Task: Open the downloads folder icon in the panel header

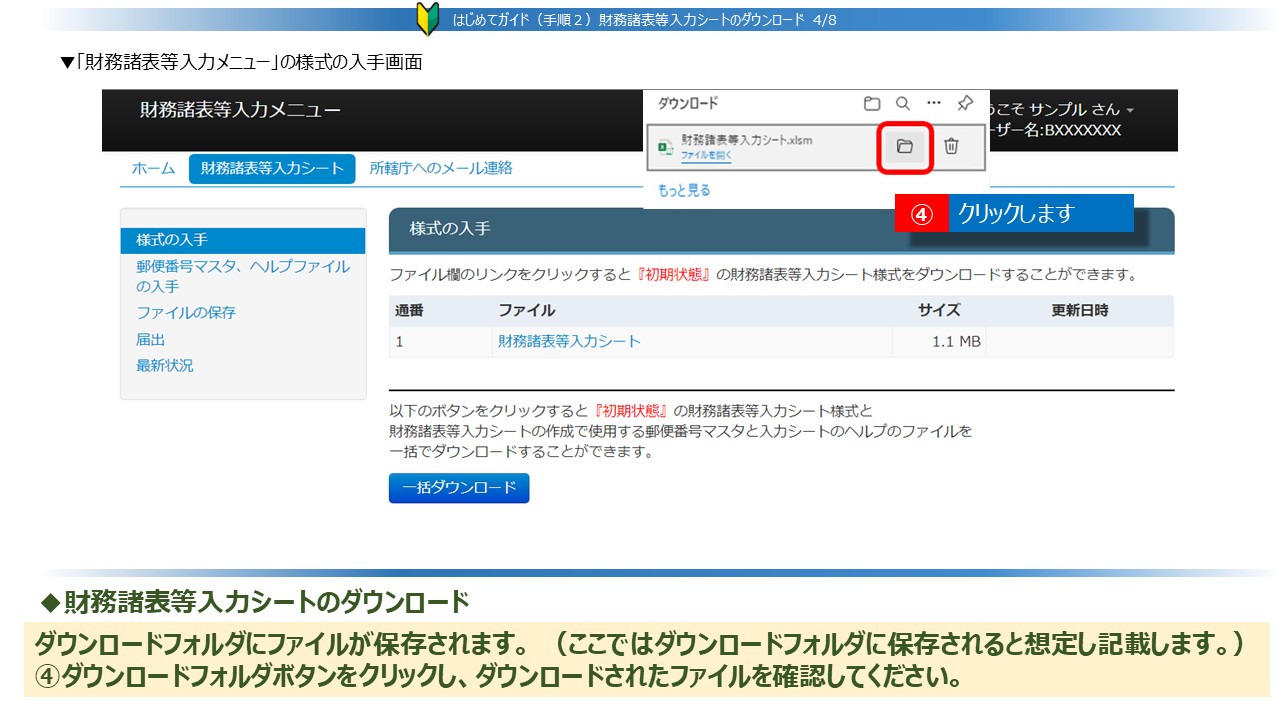Action: [x=872, y=103]
